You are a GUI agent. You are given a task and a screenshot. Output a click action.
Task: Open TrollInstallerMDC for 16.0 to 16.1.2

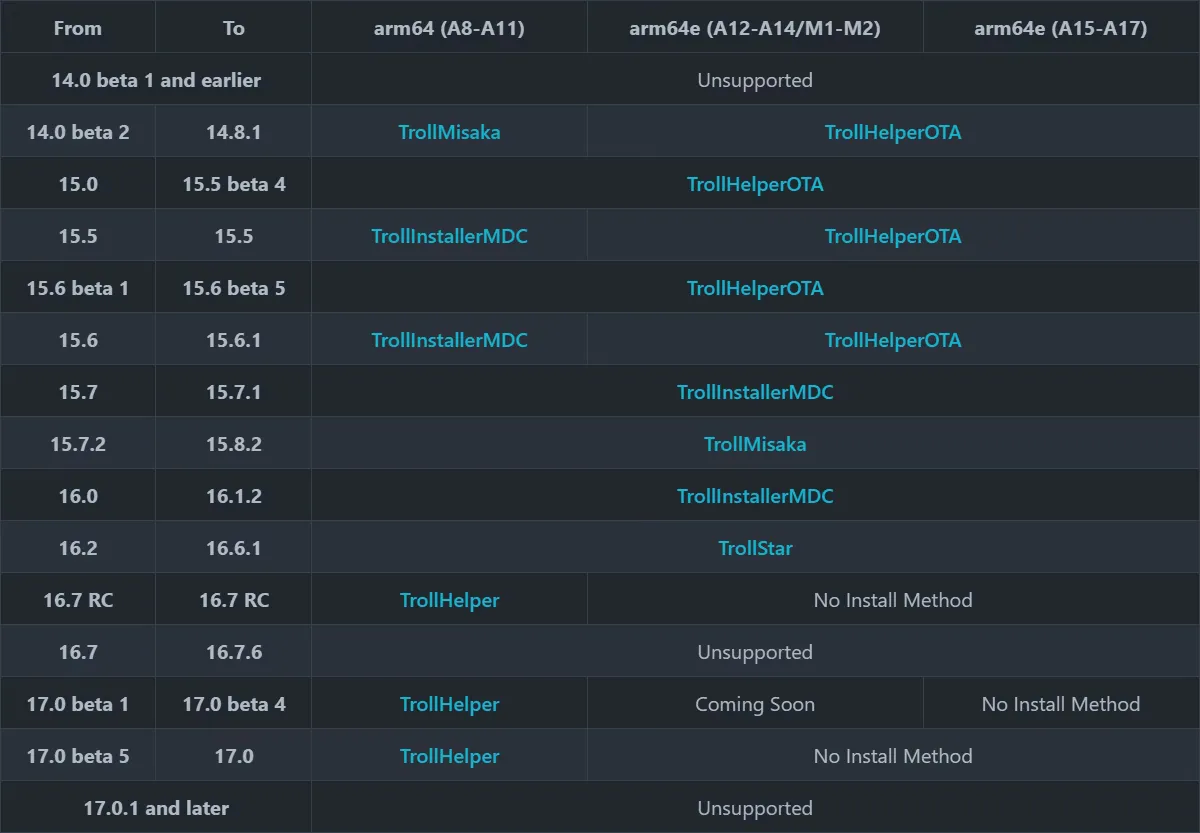[755, 496]
